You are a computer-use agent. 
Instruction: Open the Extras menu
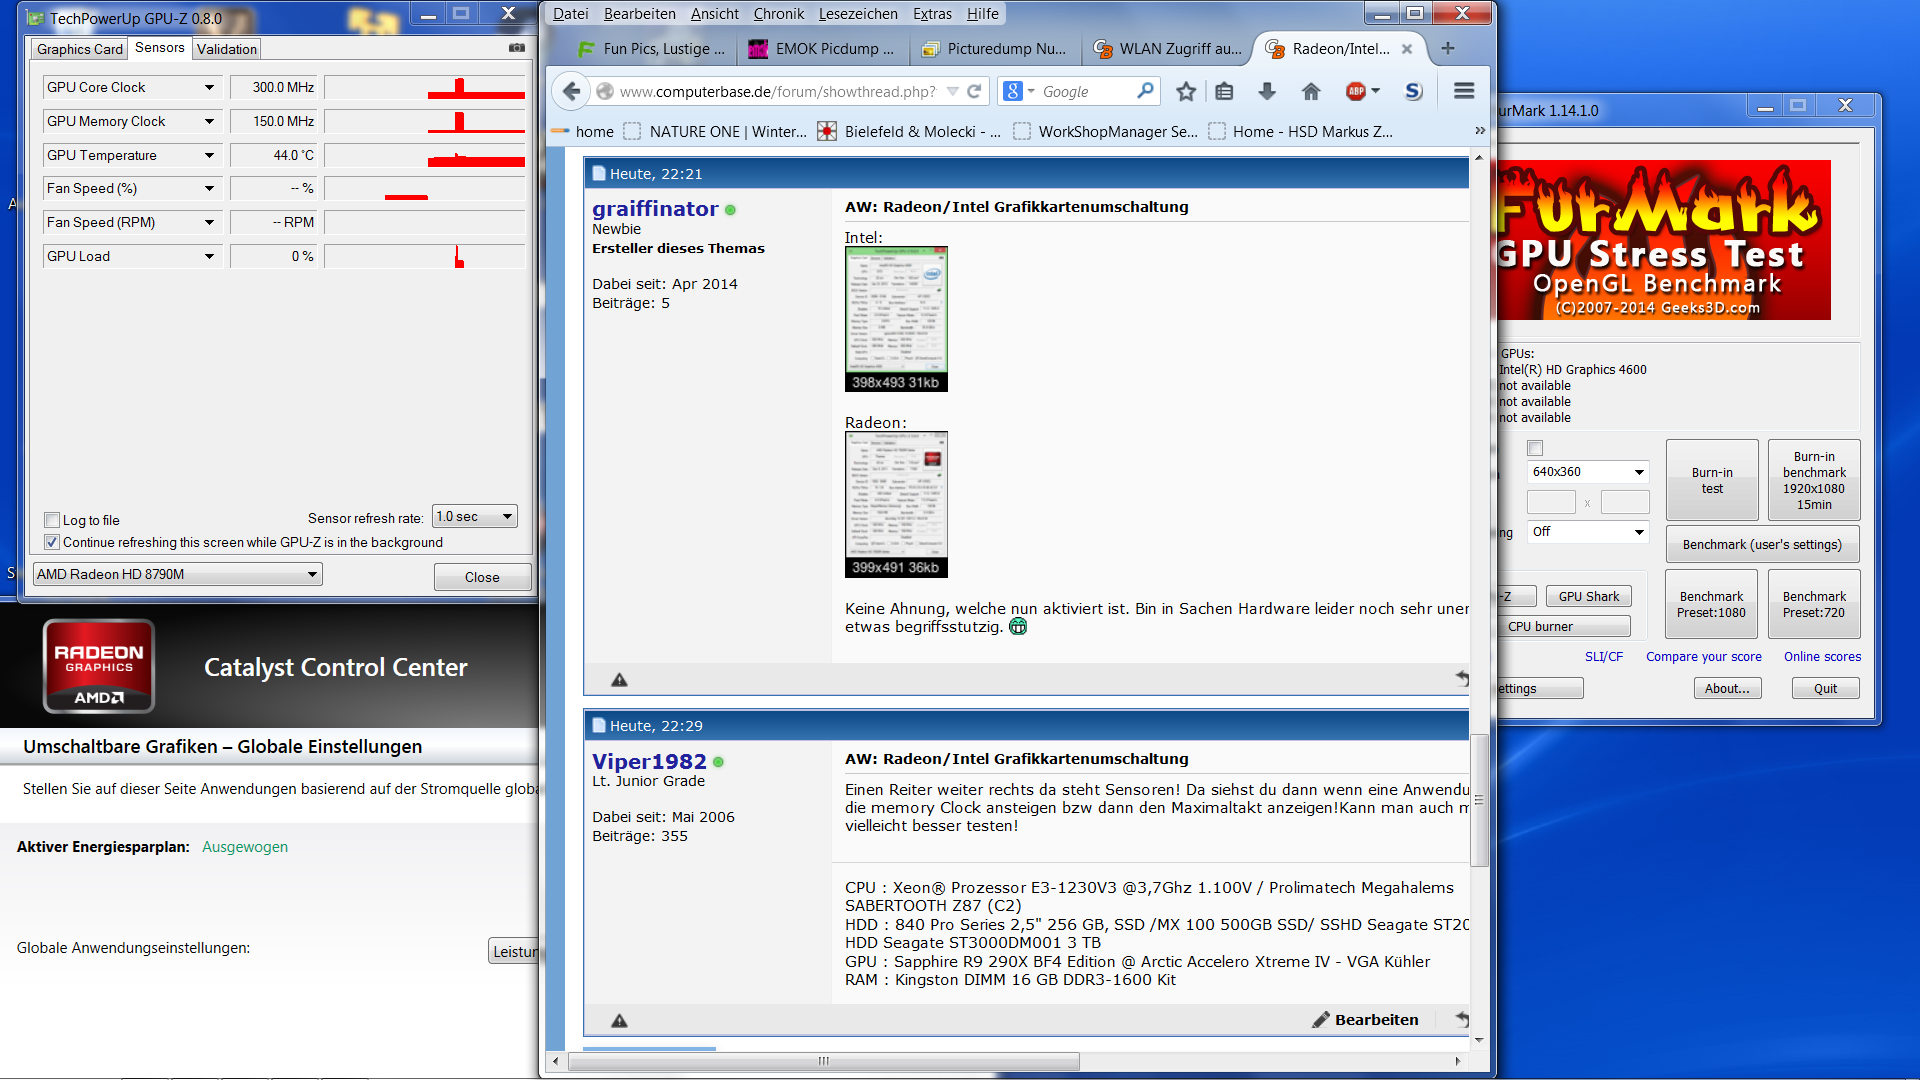pos(932,14)
